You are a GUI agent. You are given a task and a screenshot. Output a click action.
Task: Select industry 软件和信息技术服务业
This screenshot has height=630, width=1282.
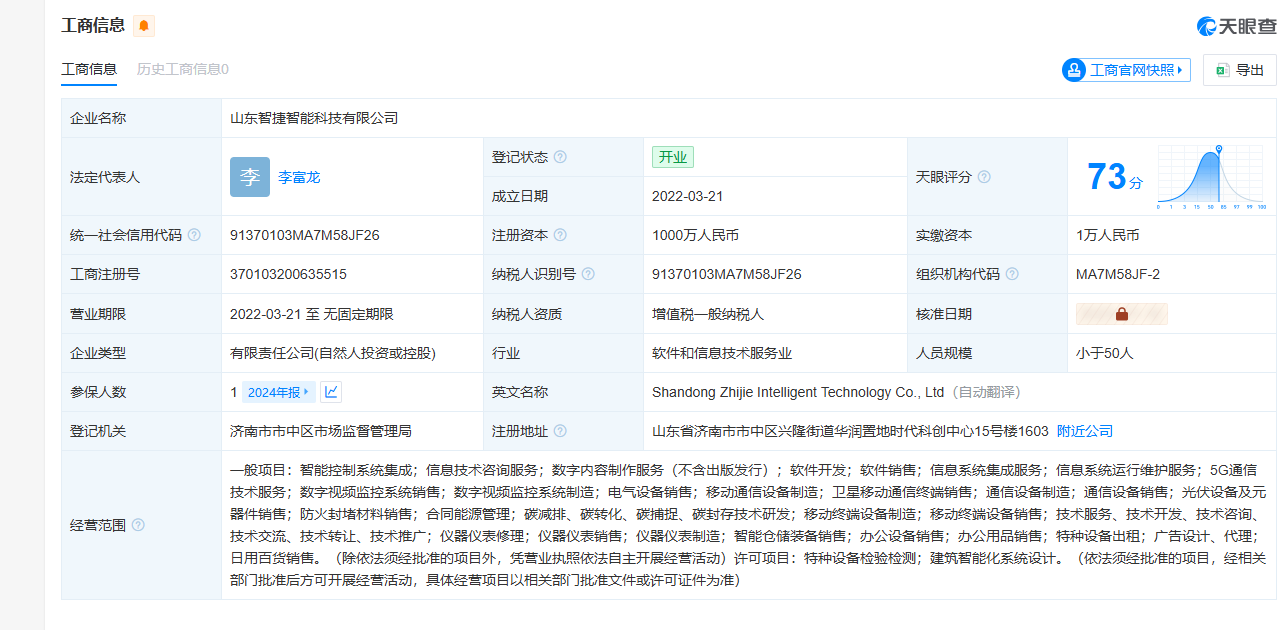click(x=722, y=353)
